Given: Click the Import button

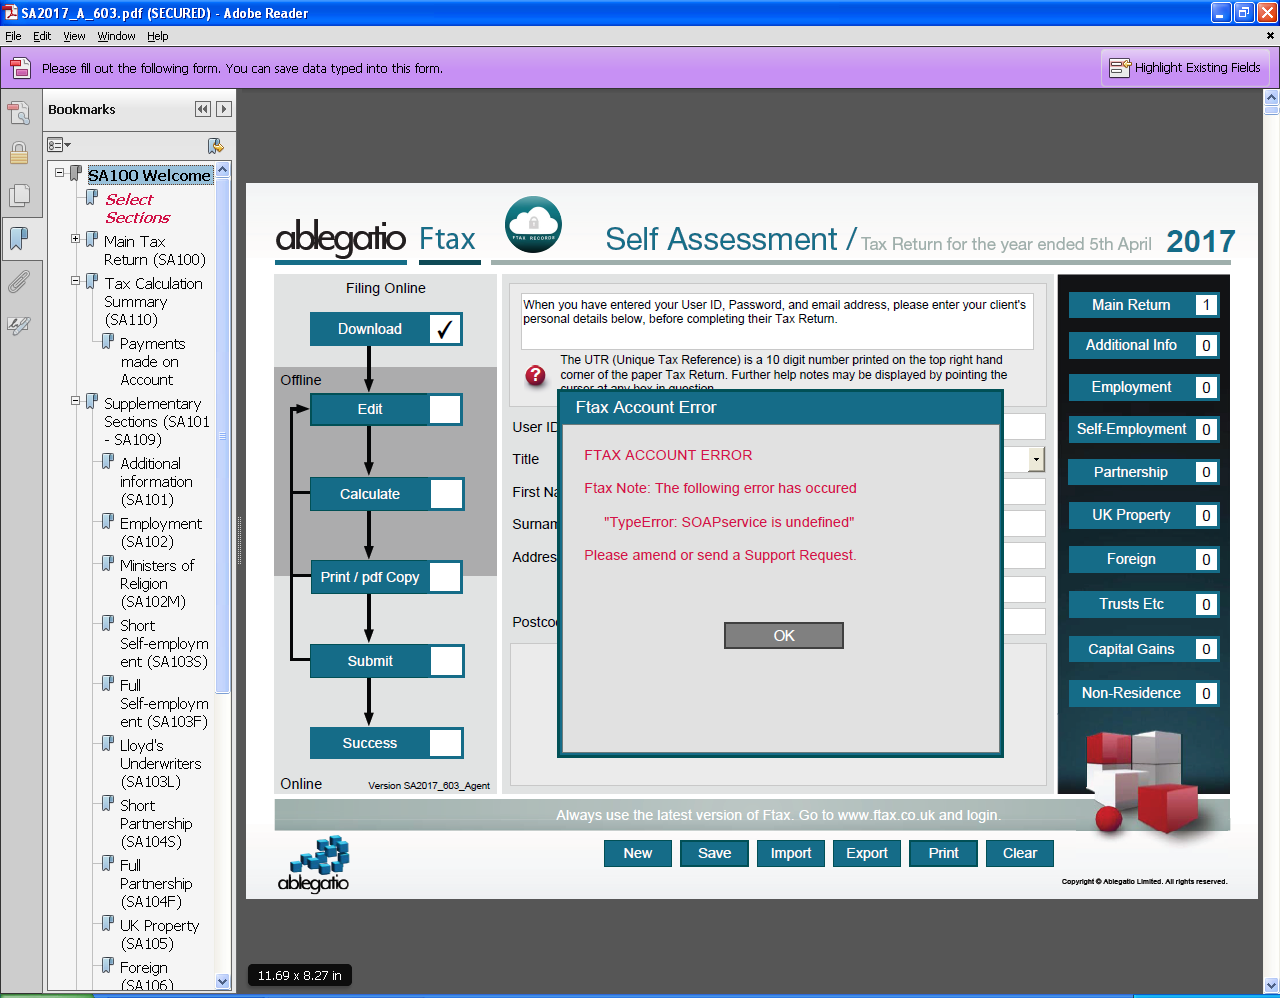Looking at the screenshot, I should (791, 853).
